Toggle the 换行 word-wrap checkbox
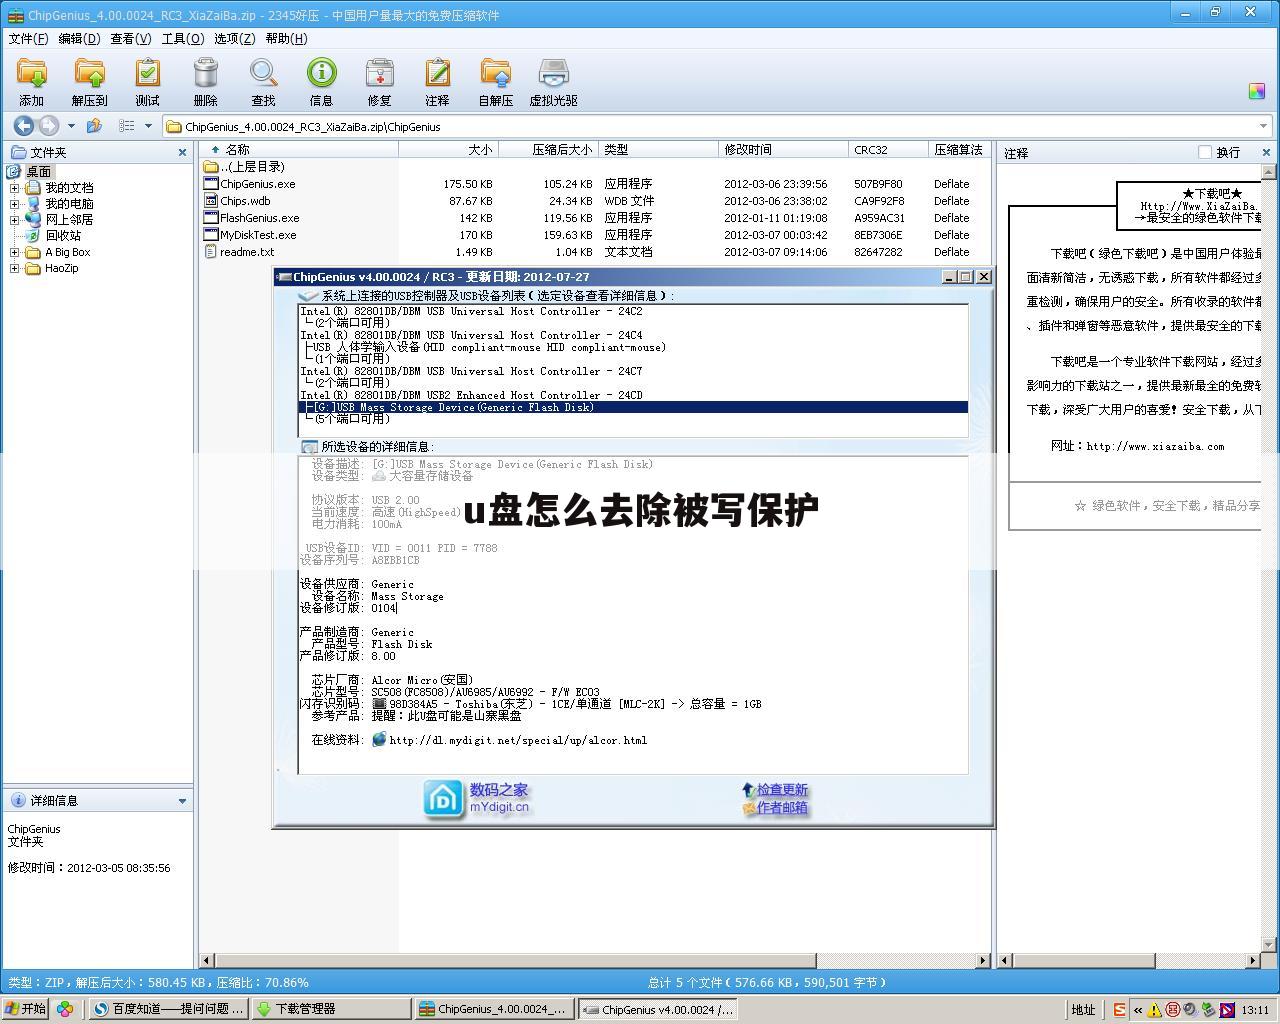Viewport: 1280px width, 1024px height. pyautogui.click(x=1204, y=152)
